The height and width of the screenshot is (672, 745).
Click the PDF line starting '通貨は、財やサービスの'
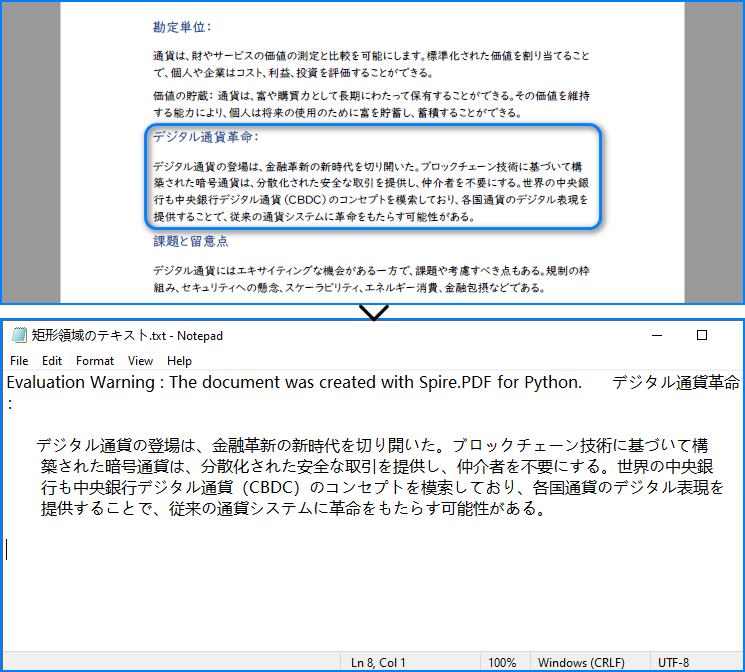[x=371, y=56]
